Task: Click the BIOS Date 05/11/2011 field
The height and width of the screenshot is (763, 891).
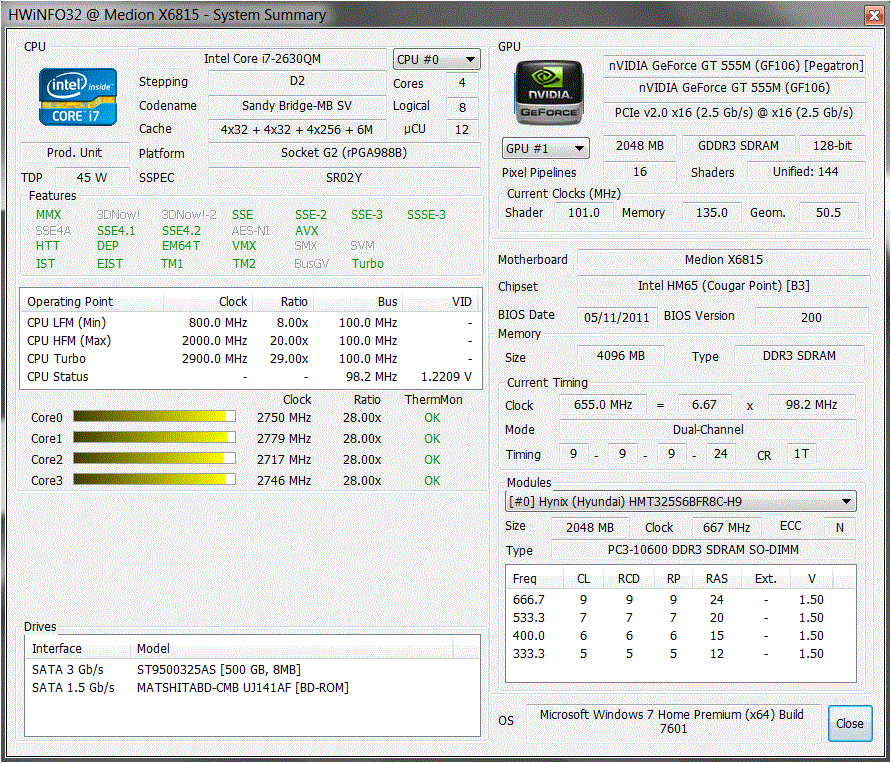Action: tap(617, 317)
